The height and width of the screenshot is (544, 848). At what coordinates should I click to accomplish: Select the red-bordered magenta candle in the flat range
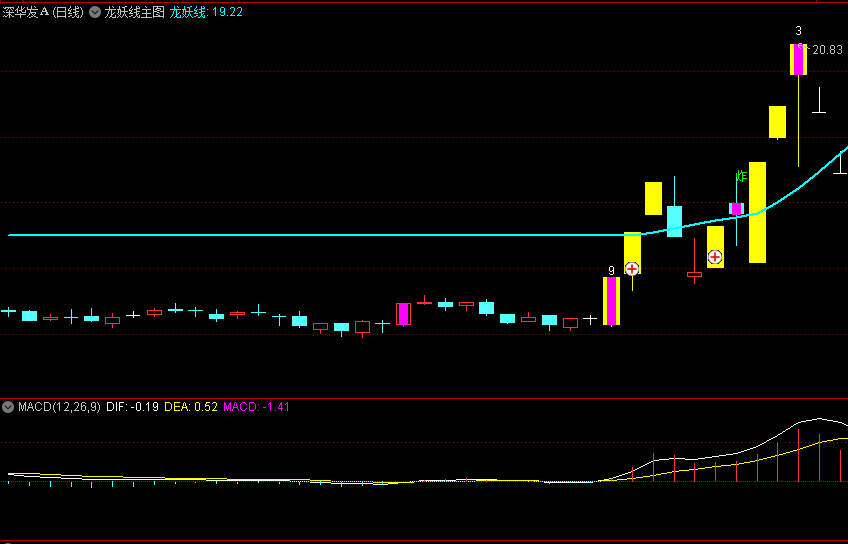pos(403,314)
